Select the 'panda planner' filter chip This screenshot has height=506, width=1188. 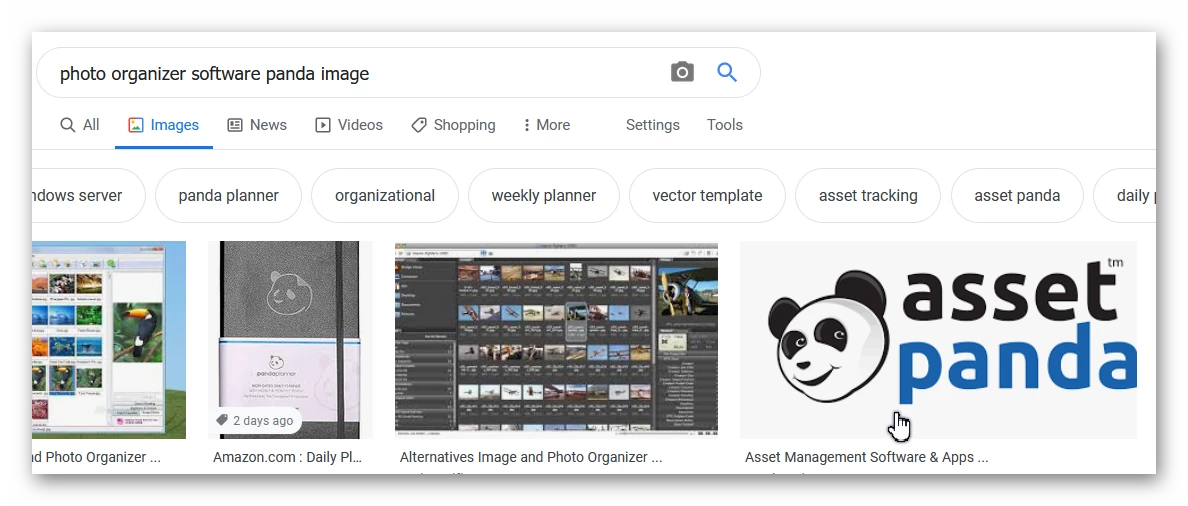(x=228, y=195)
